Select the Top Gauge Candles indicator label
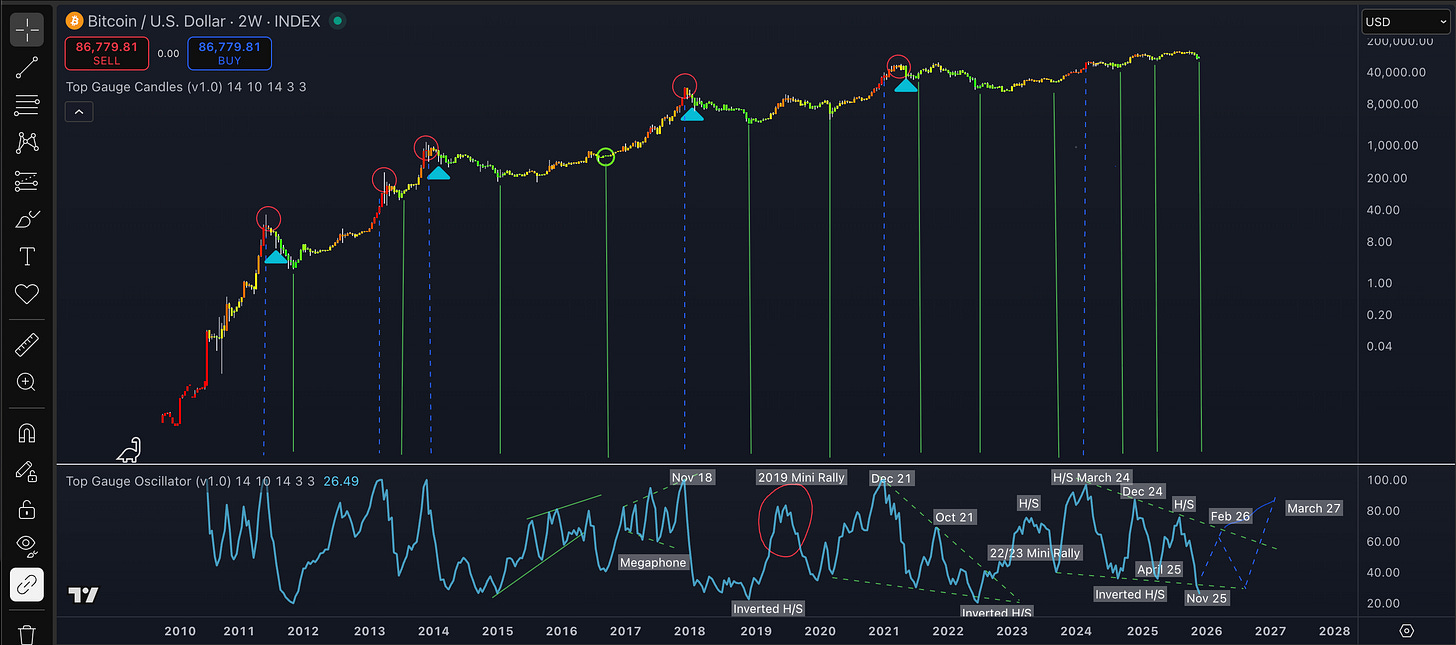 pos(186,87)
